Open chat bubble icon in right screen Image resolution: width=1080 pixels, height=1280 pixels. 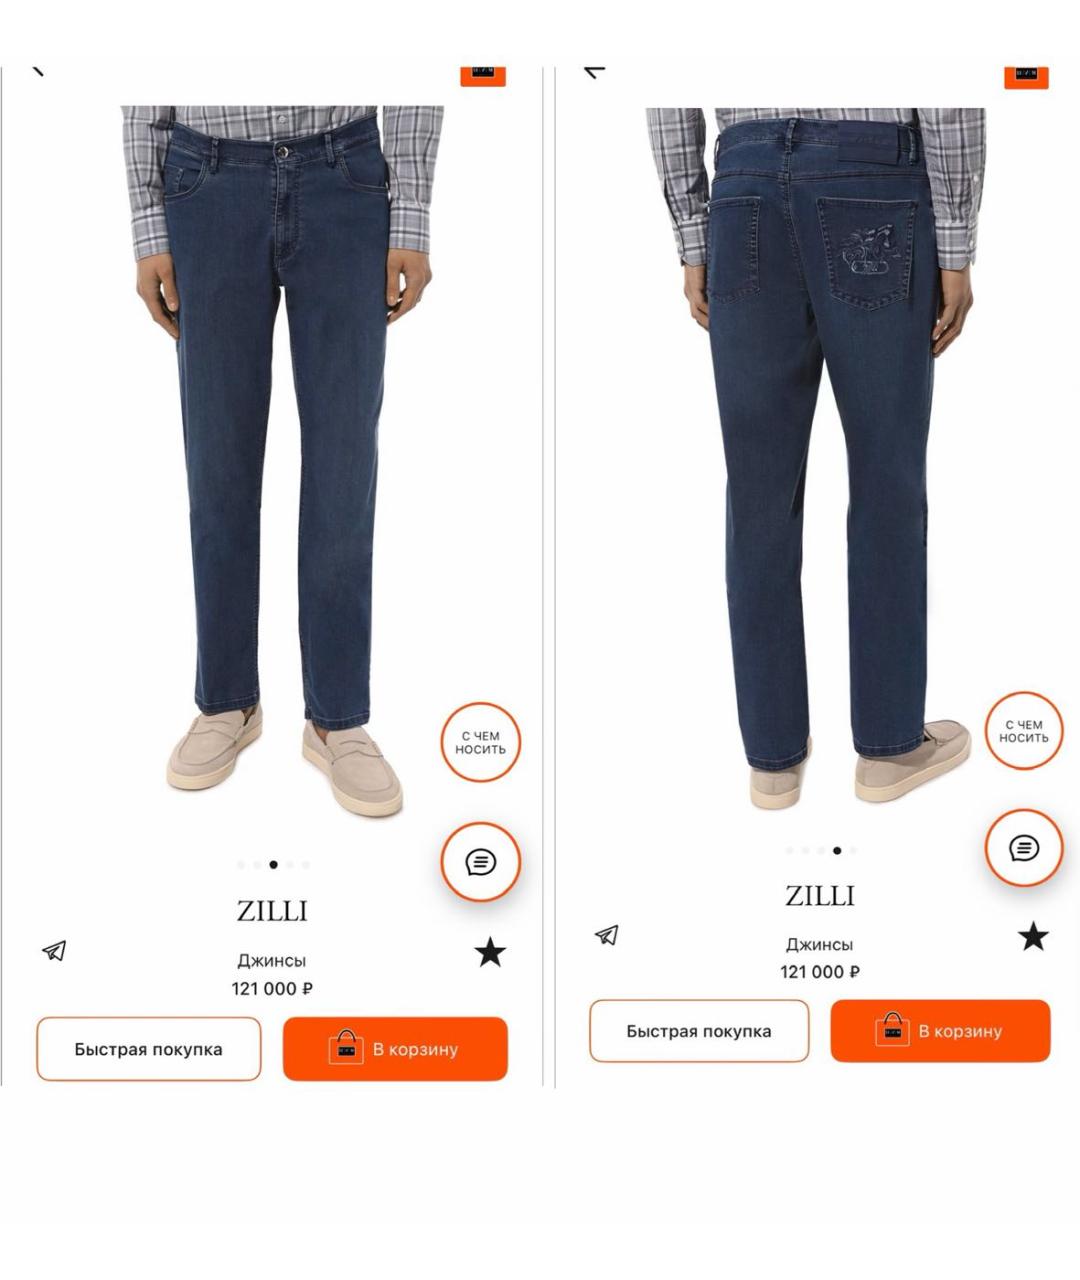pyautogui.click(x=1023, y=849)
